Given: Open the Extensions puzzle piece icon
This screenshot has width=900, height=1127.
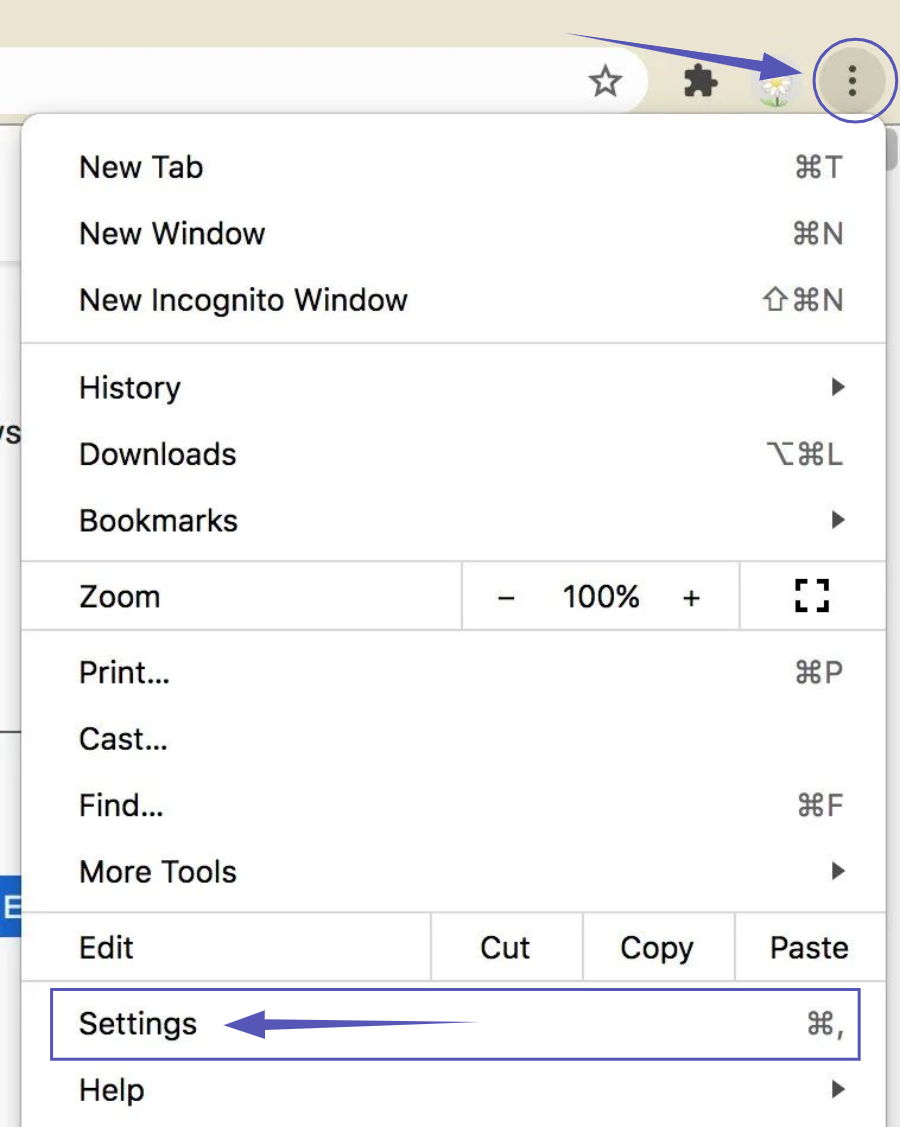Looking at the screenshot, I should coord(700,81).
